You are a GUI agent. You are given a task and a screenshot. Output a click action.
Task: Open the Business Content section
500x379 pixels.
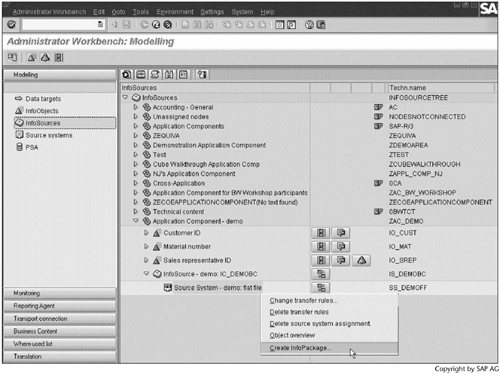60,331
